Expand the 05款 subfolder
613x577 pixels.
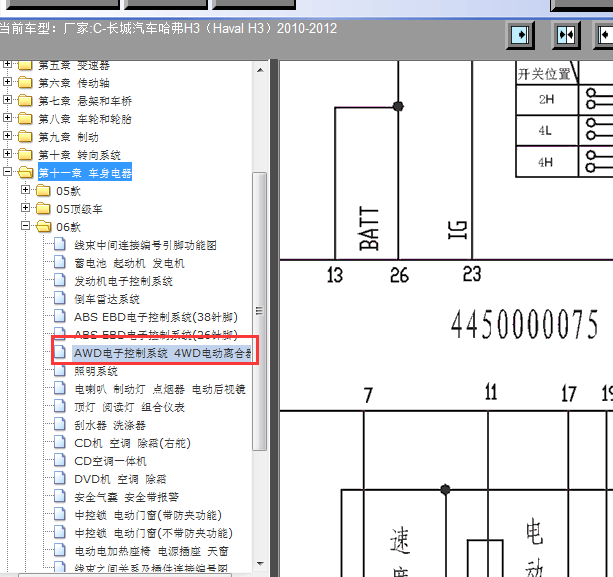coord(25,190)
